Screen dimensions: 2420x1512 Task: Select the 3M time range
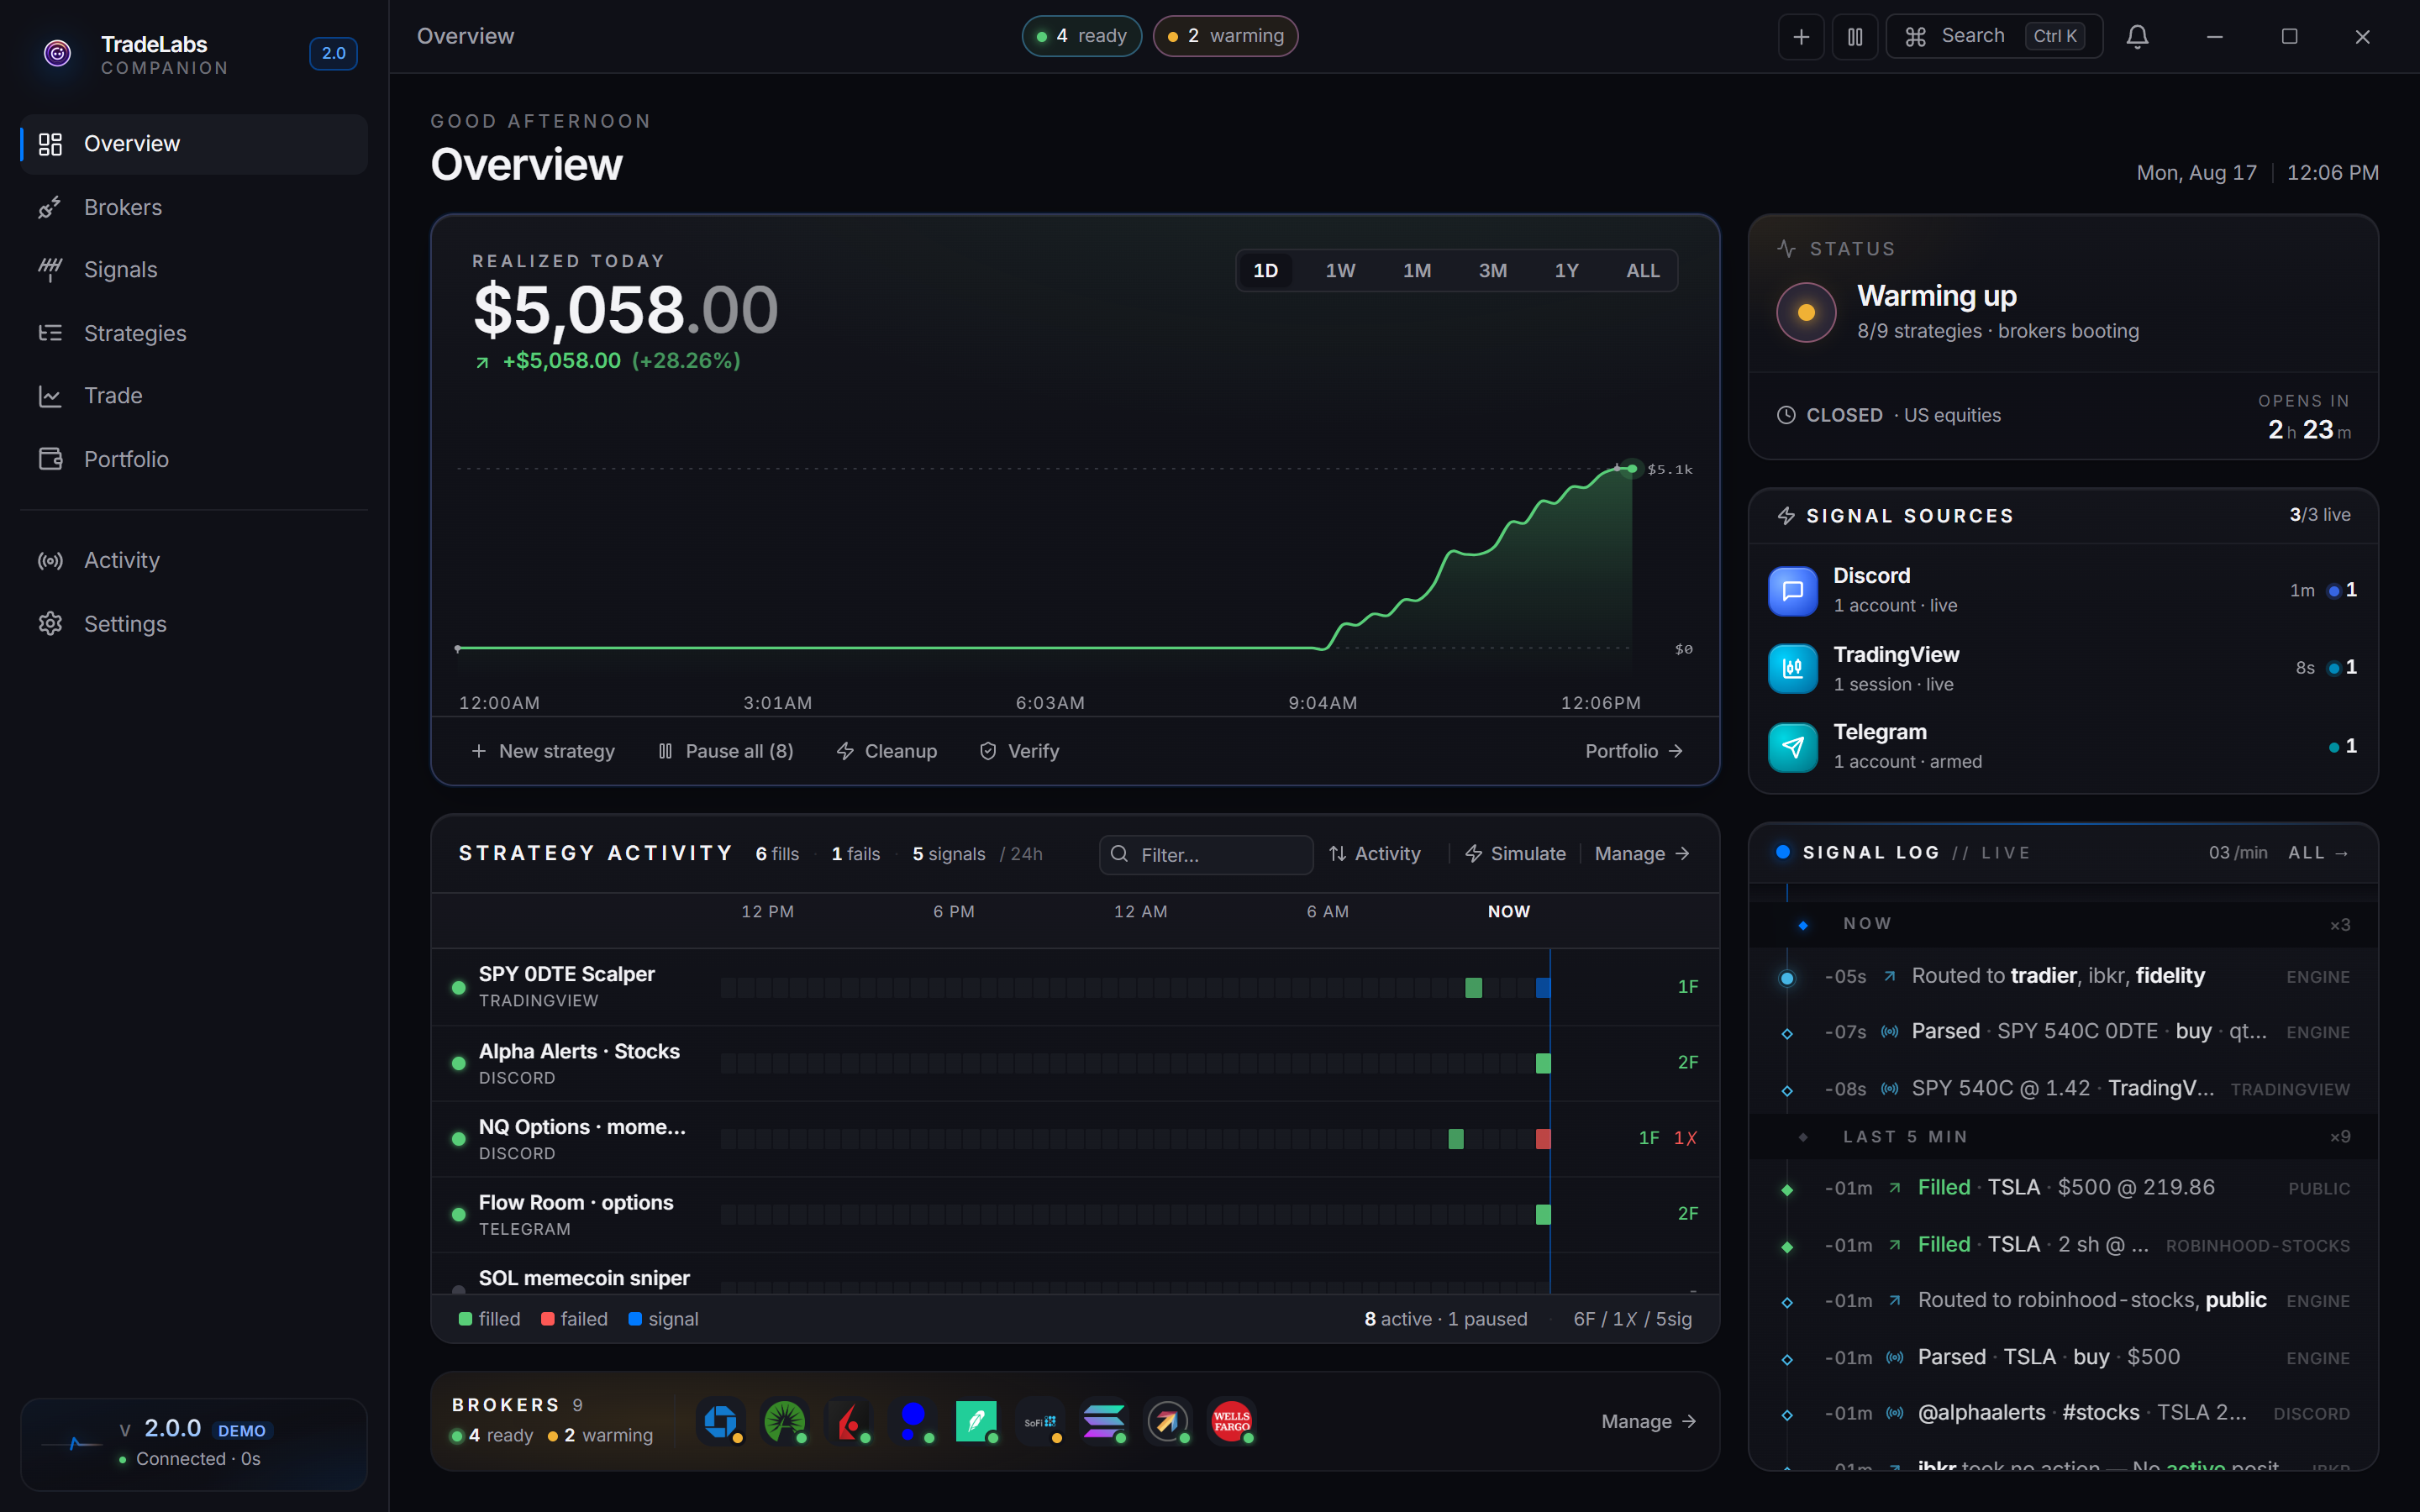point(1492,271)
